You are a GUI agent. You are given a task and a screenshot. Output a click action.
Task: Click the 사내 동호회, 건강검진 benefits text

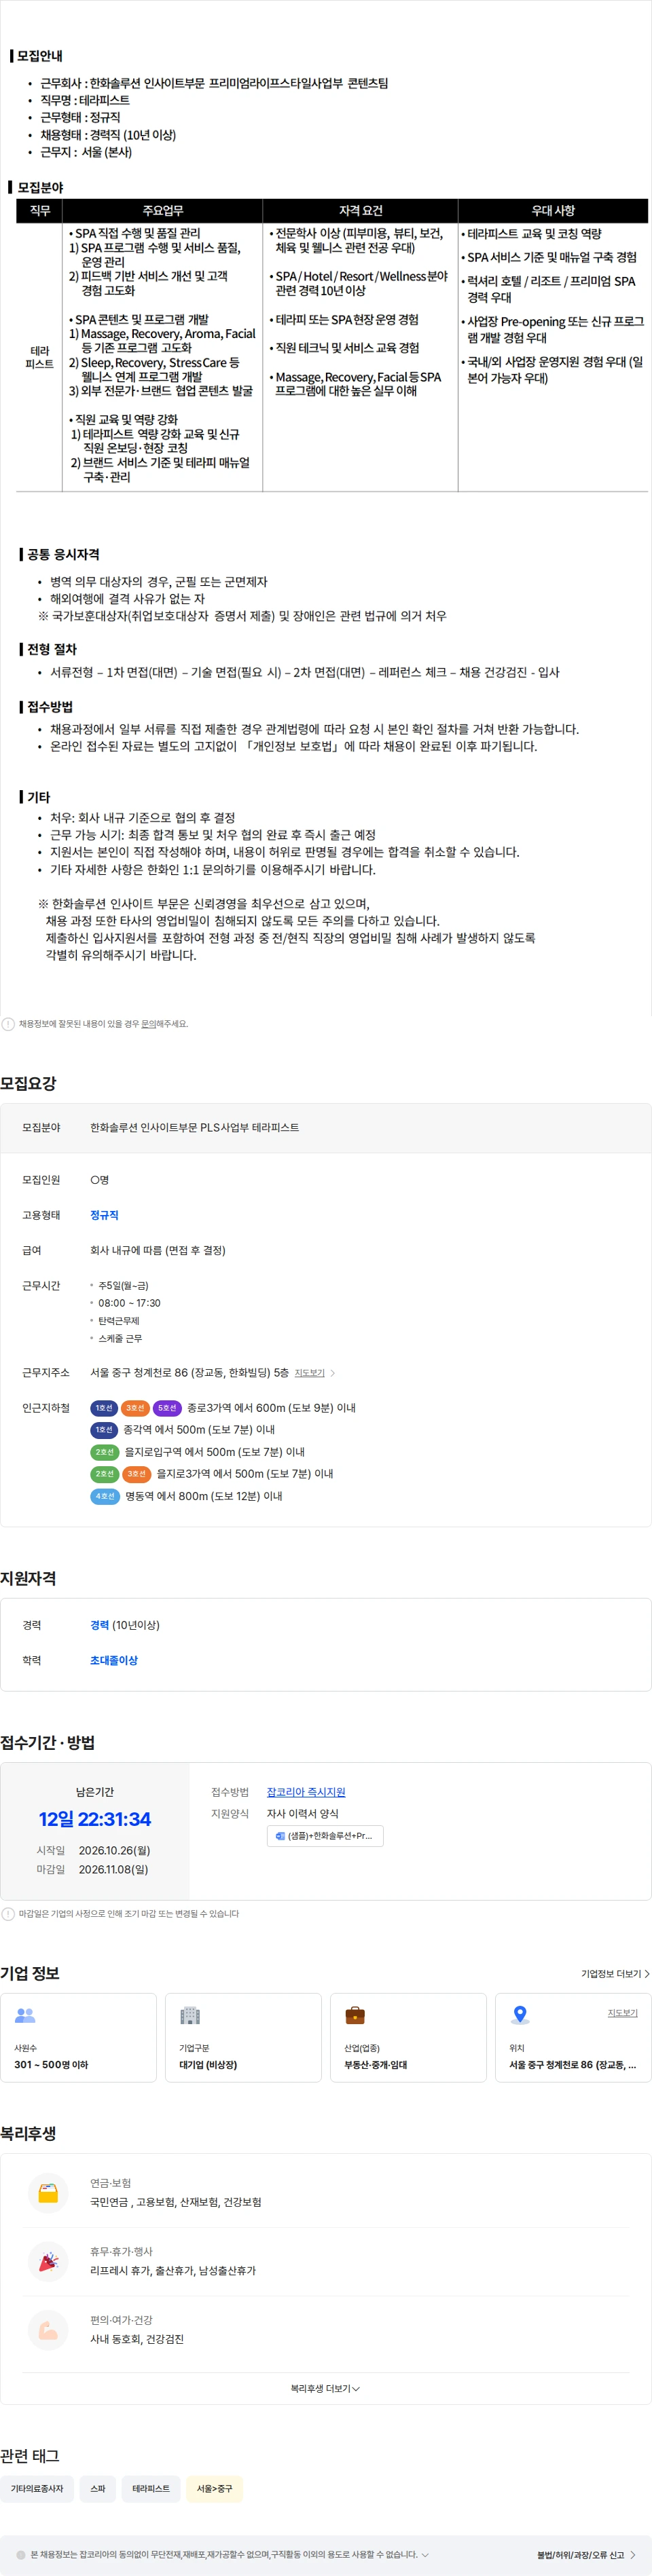137,2339
